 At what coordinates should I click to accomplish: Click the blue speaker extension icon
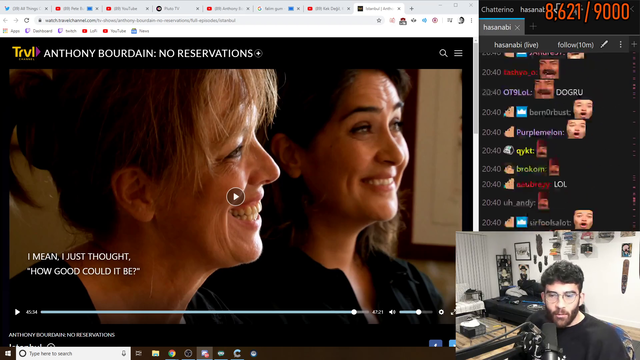pyautogui.click(x=424, y=20)
